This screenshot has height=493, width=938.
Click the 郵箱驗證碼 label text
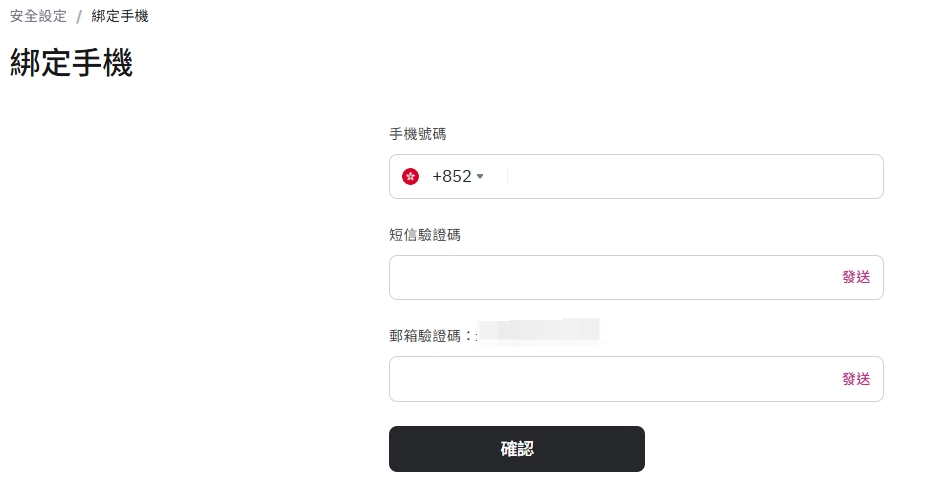tap(425, 336)
